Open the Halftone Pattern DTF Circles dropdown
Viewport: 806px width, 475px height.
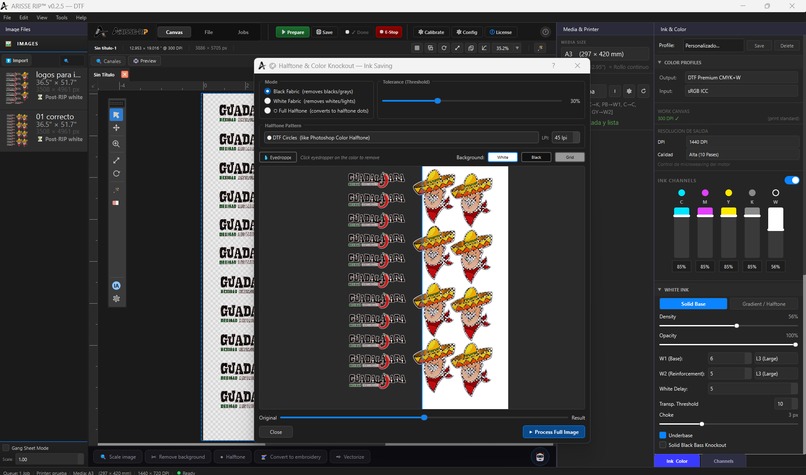(401, 138)
